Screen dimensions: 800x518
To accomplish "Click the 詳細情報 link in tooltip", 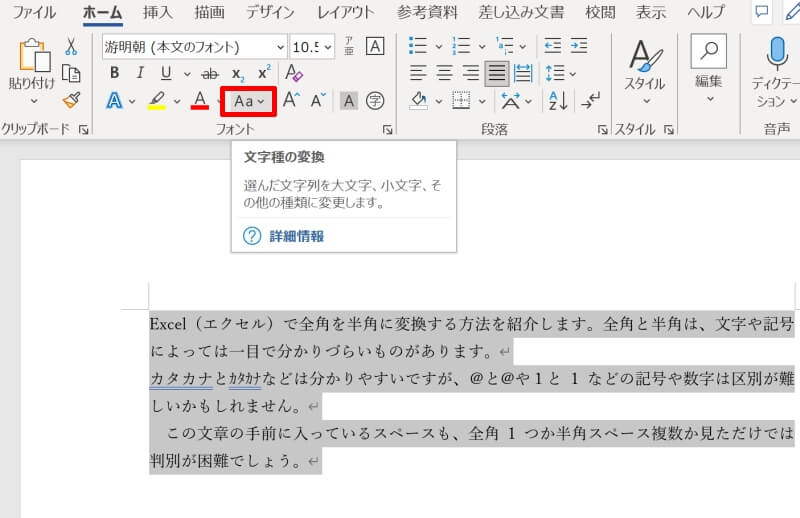I will (x=296, y=236).
